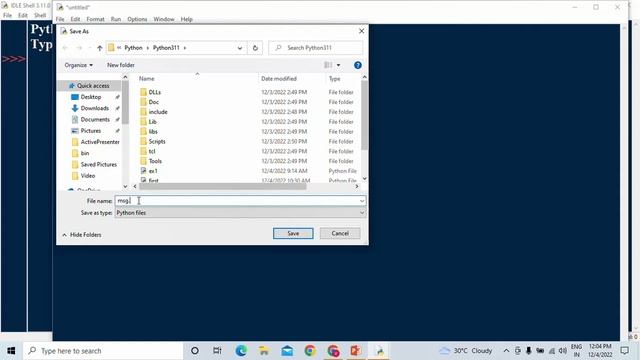The height and width of the screenshot is (360, 640).
Task: Open Task View from taskbar
Action: tap(217, 351)
